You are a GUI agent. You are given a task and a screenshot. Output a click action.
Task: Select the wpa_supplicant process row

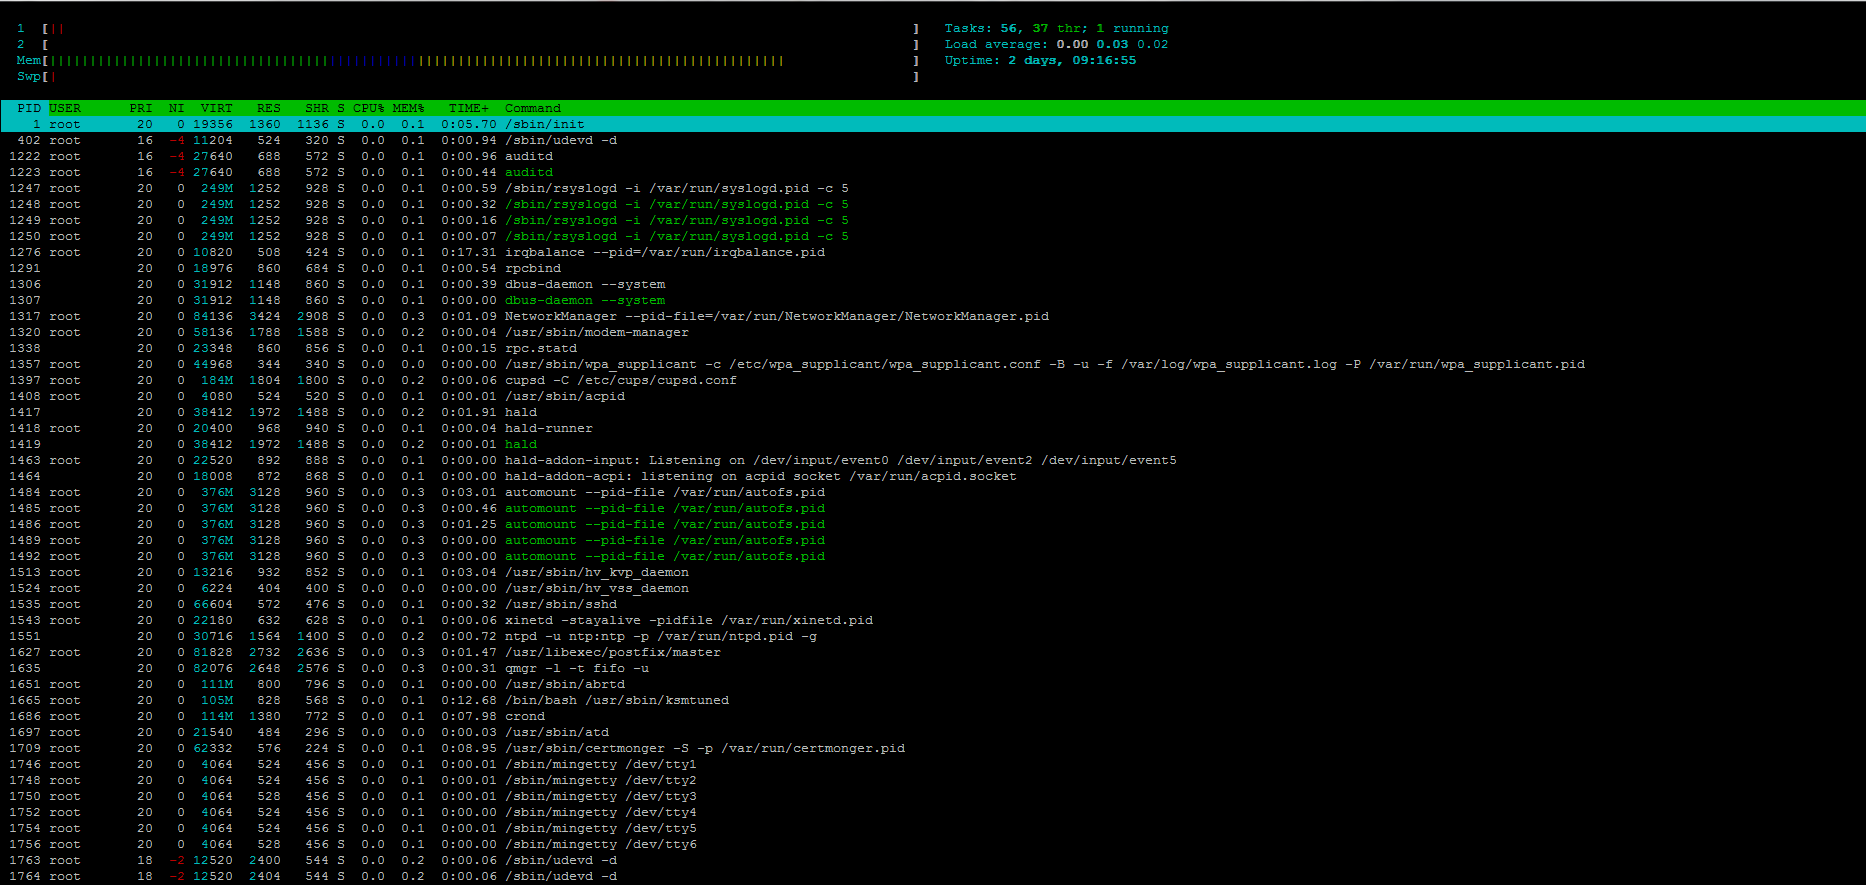coord(933,364)
